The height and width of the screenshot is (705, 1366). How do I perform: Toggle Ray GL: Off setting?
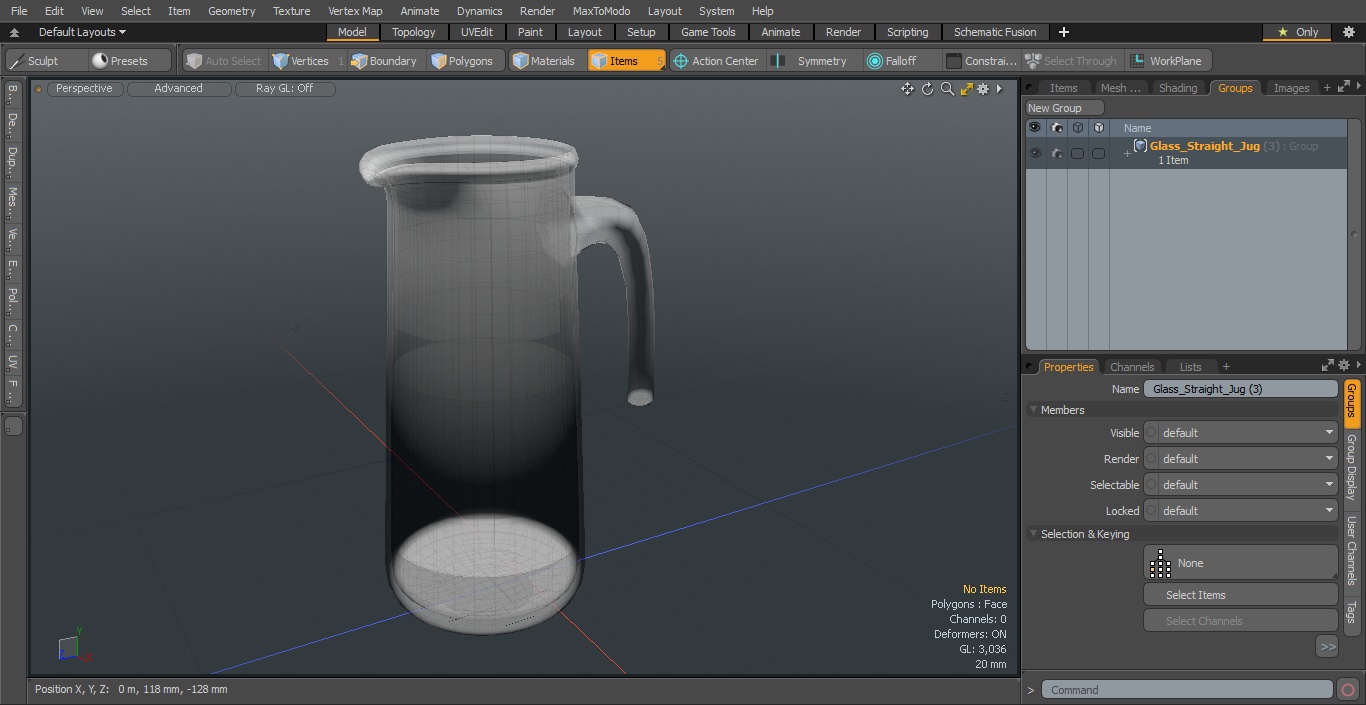point(284,89)
